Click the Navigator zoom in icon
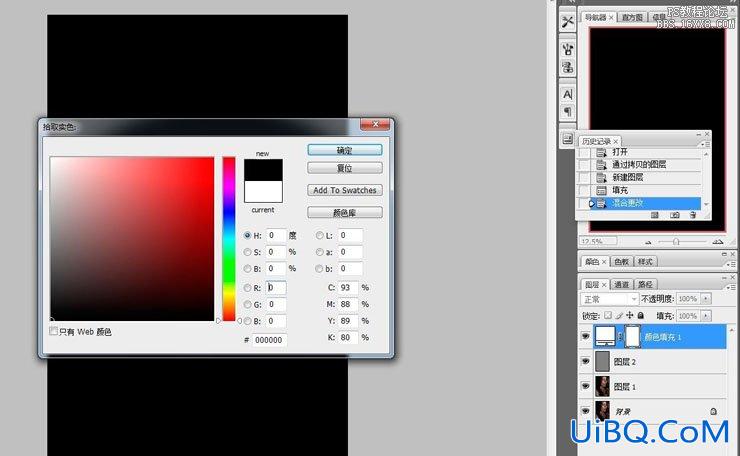 [x=717, y=242]
